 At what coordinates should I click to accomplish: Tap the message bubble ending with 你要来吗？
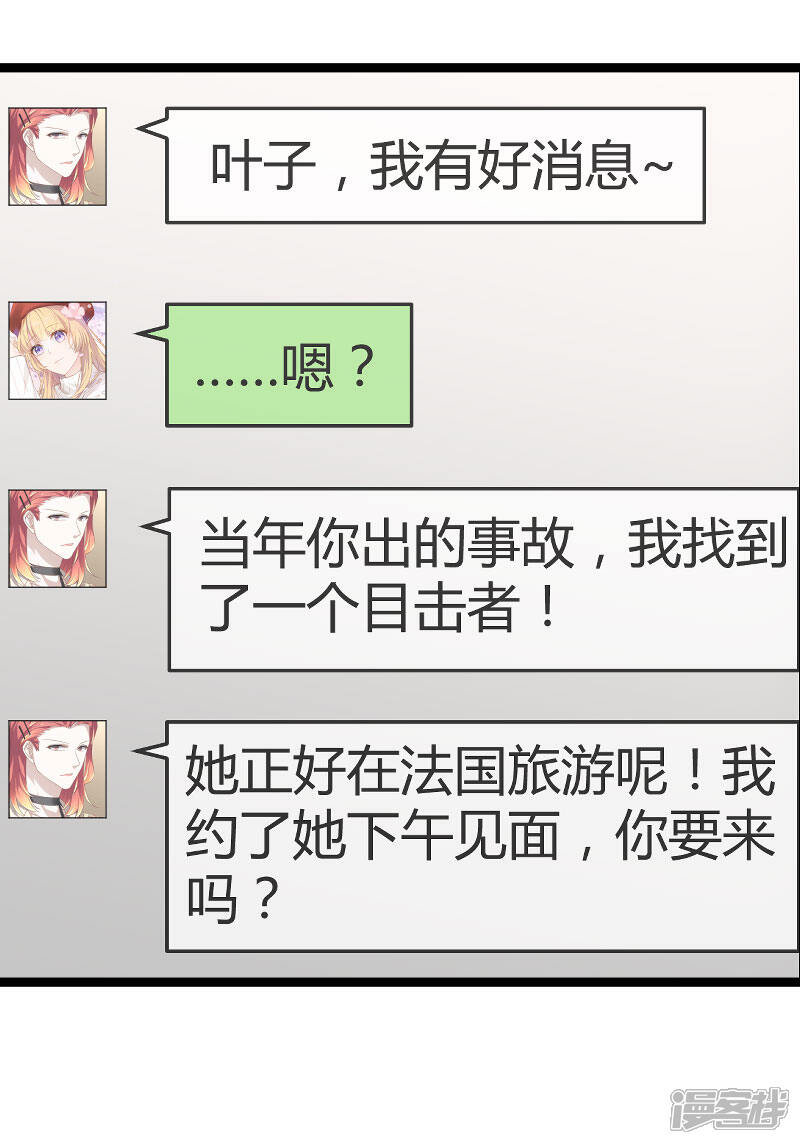482,836
